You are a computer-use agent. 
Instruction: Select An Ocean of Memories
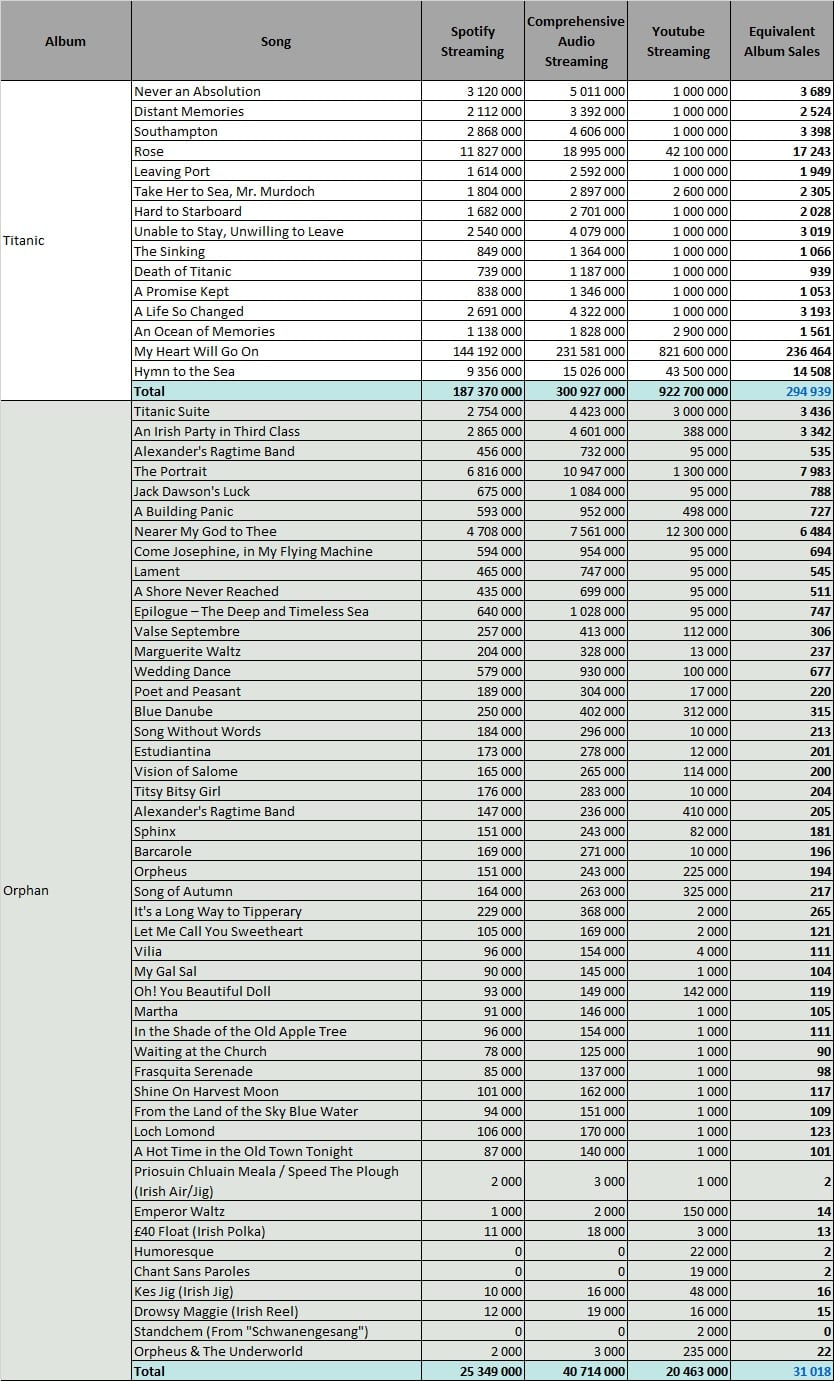[204, 331]
